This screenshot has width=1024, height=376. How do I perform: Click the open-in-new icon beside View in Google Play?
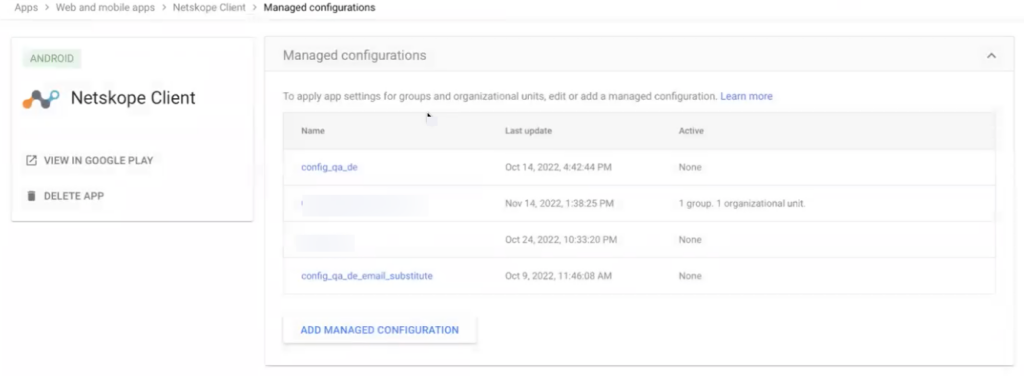click(31, 160)
